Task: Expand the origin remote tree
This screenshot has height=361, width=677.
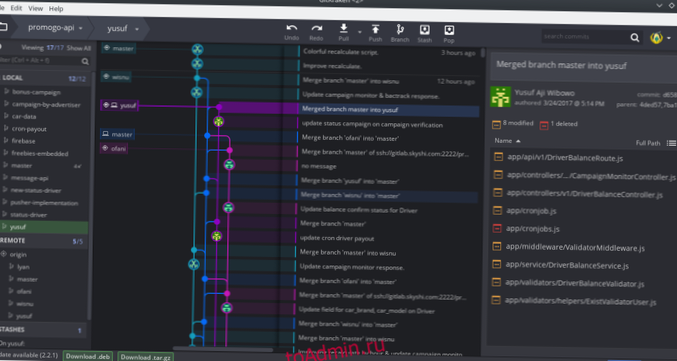Action: [18, 254]
